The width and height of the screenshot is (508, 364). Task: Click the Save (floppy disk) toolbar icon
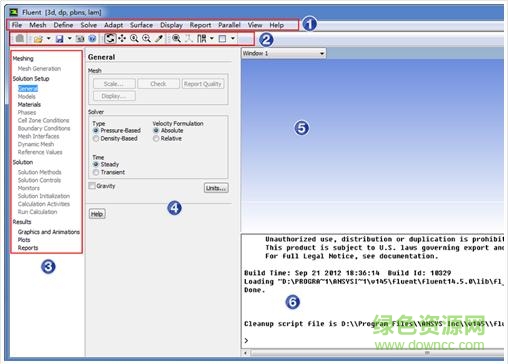pyautogui.click(x=59, y=39)
